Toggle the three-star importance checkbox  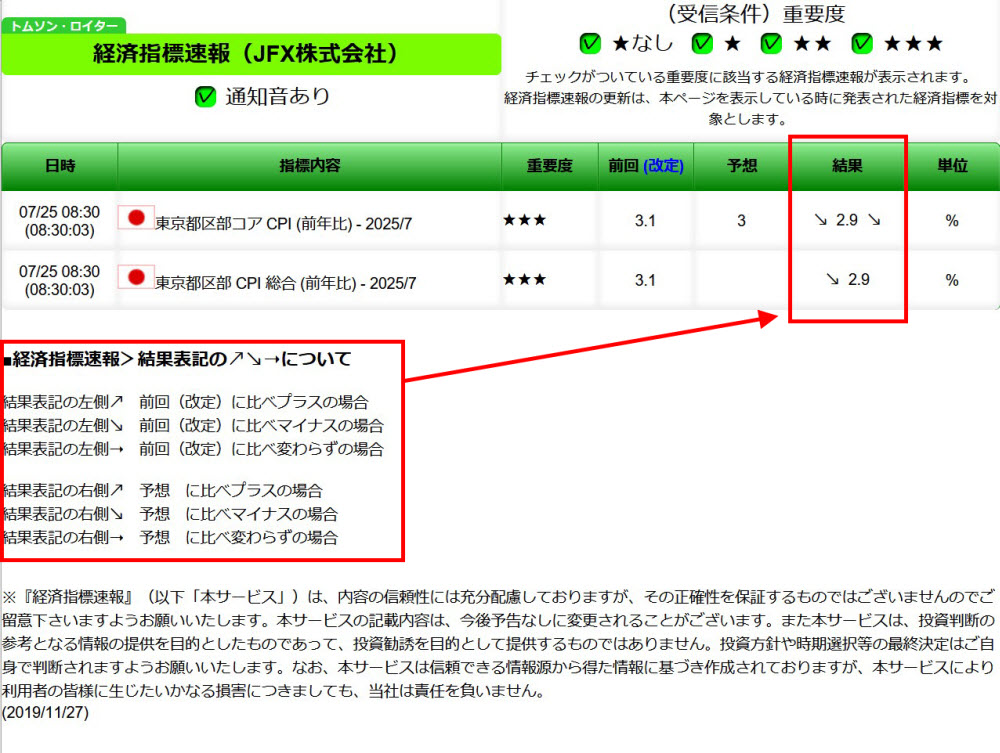tap(862, 43)
